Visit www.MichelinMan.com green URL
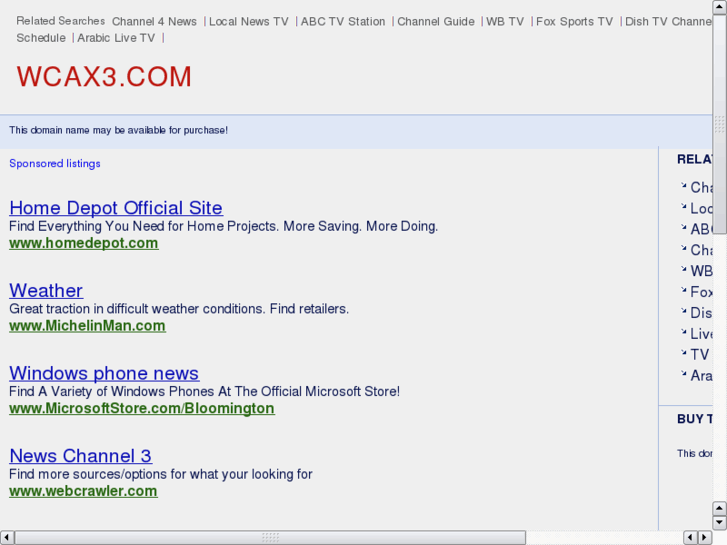This screenshot has height=545, width=727. [x=87, y=326]
